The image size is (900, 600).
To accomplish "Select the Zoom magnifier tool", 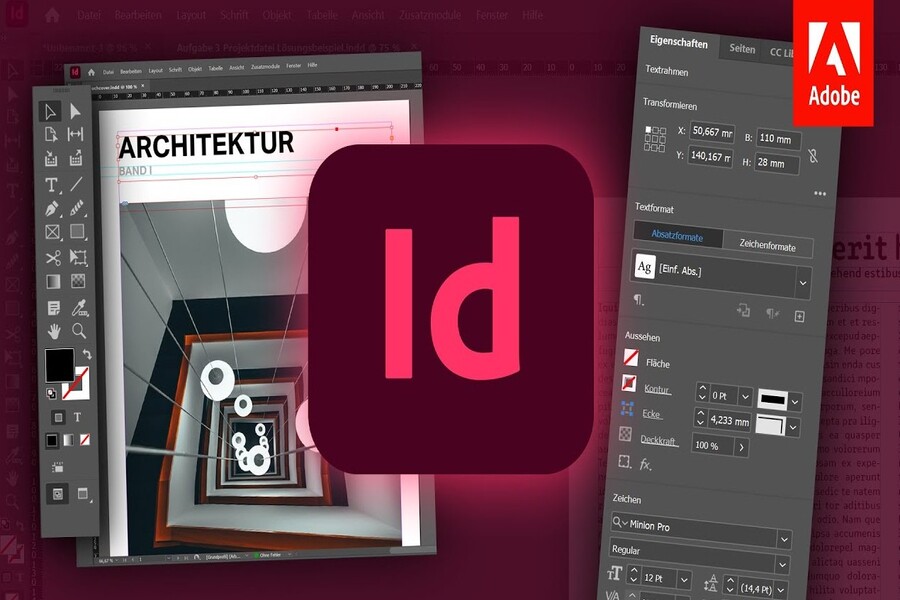I will pos(77,331).
